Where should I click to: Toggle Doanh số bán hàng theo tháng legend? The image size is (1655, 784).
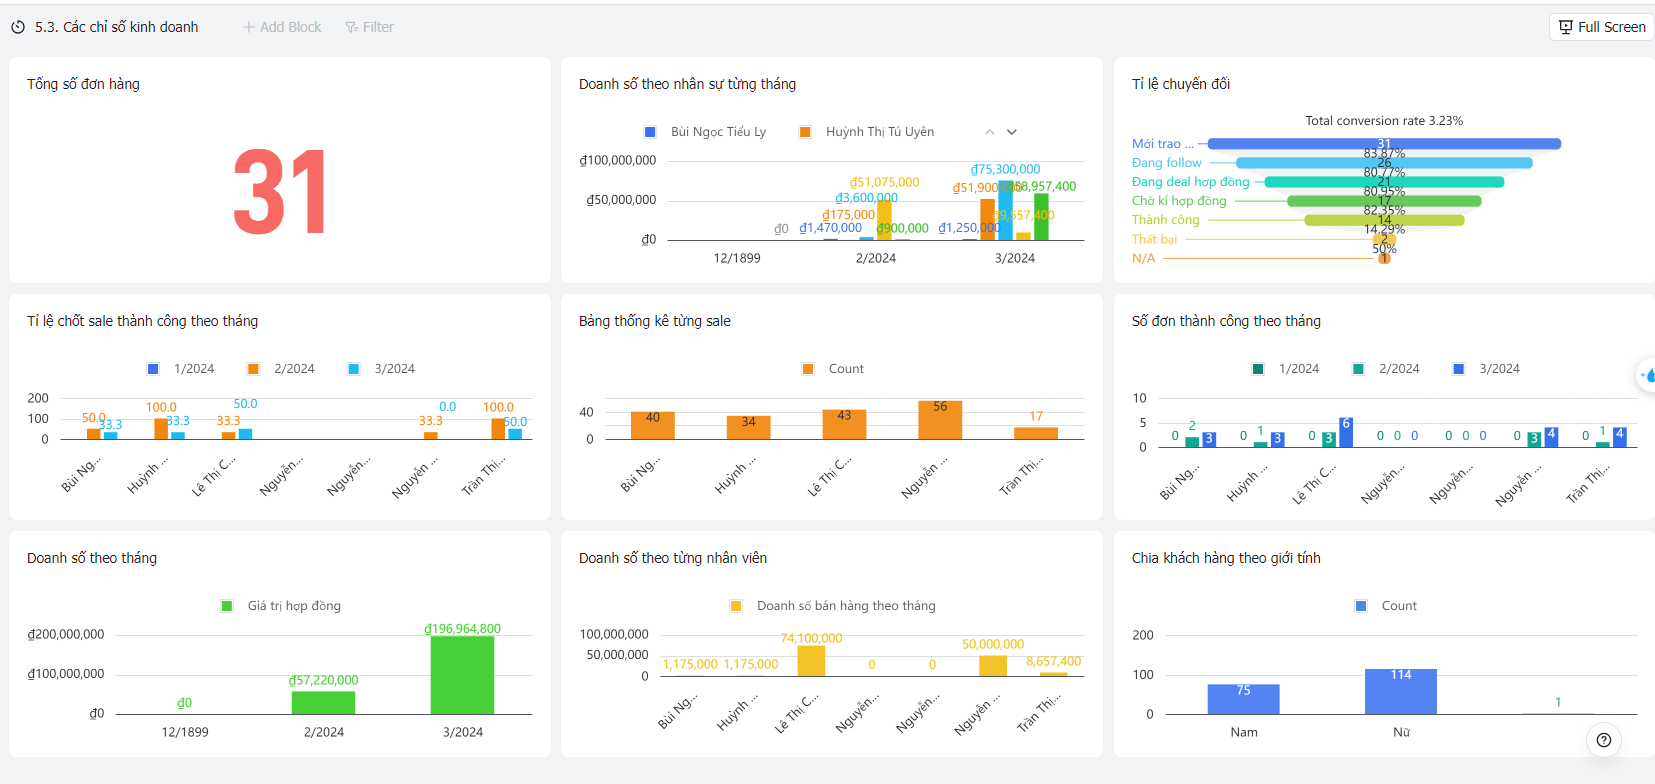click(833, 606)
